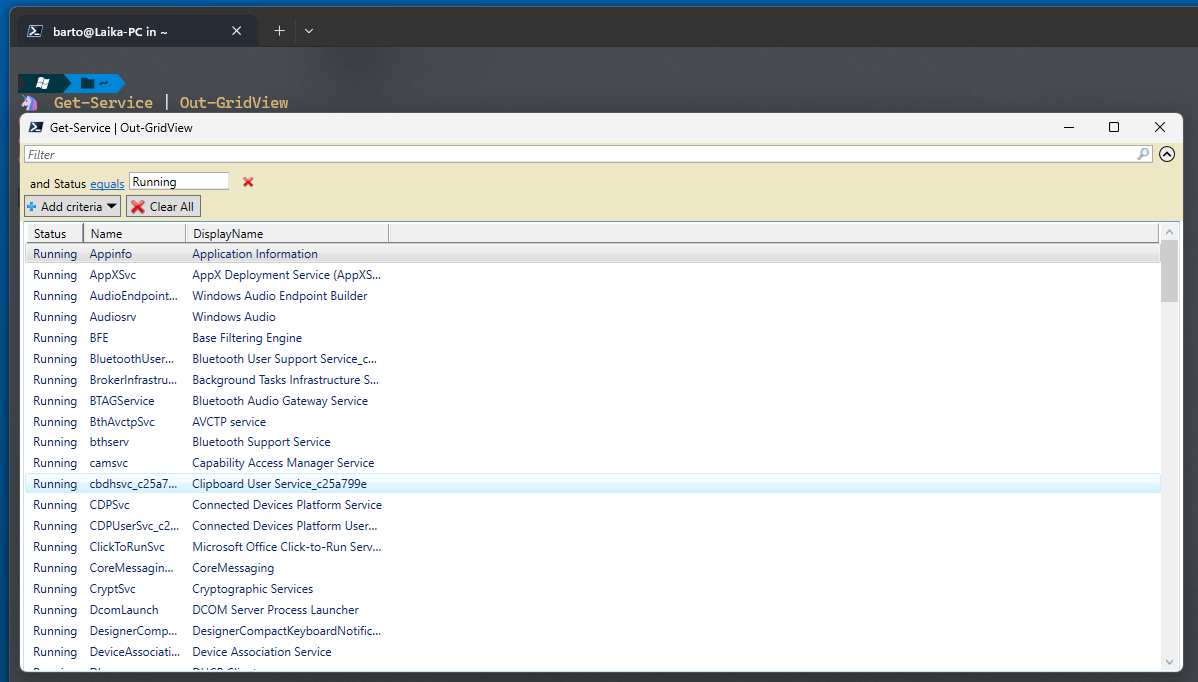This screenshot has height=682, width=1198.
Task: Open terminal profiles dropdown arrow
Action: click(309, 31)
